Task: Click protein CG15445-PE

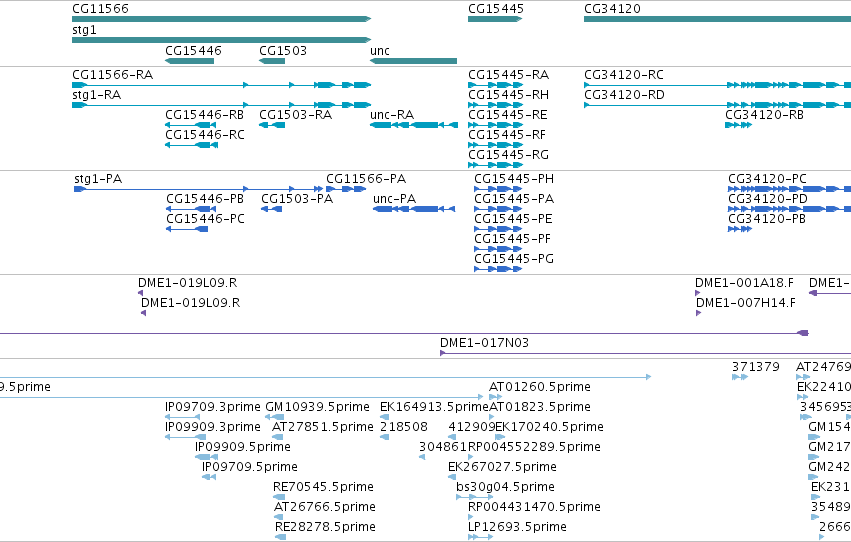Action: [498, 229]
